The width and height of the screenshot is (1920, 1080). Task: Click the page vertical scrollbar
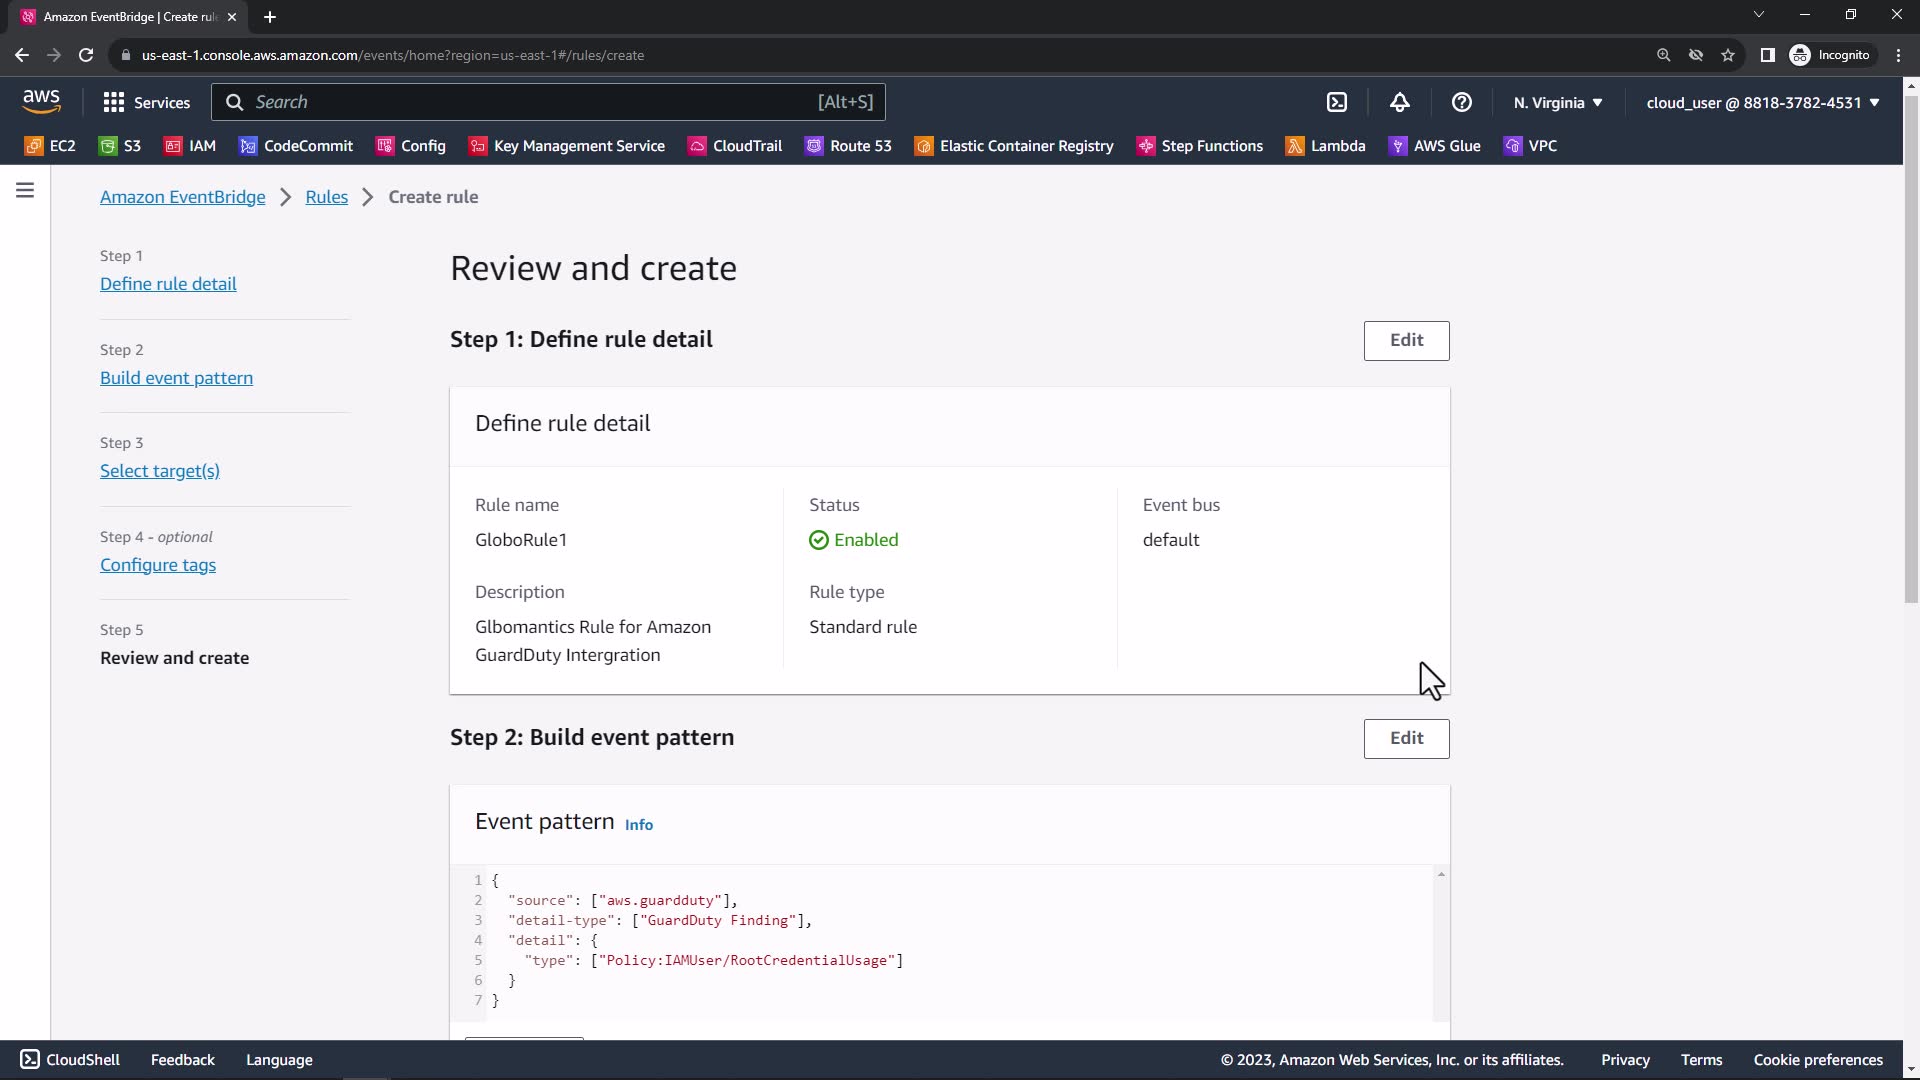[1910, 350]
